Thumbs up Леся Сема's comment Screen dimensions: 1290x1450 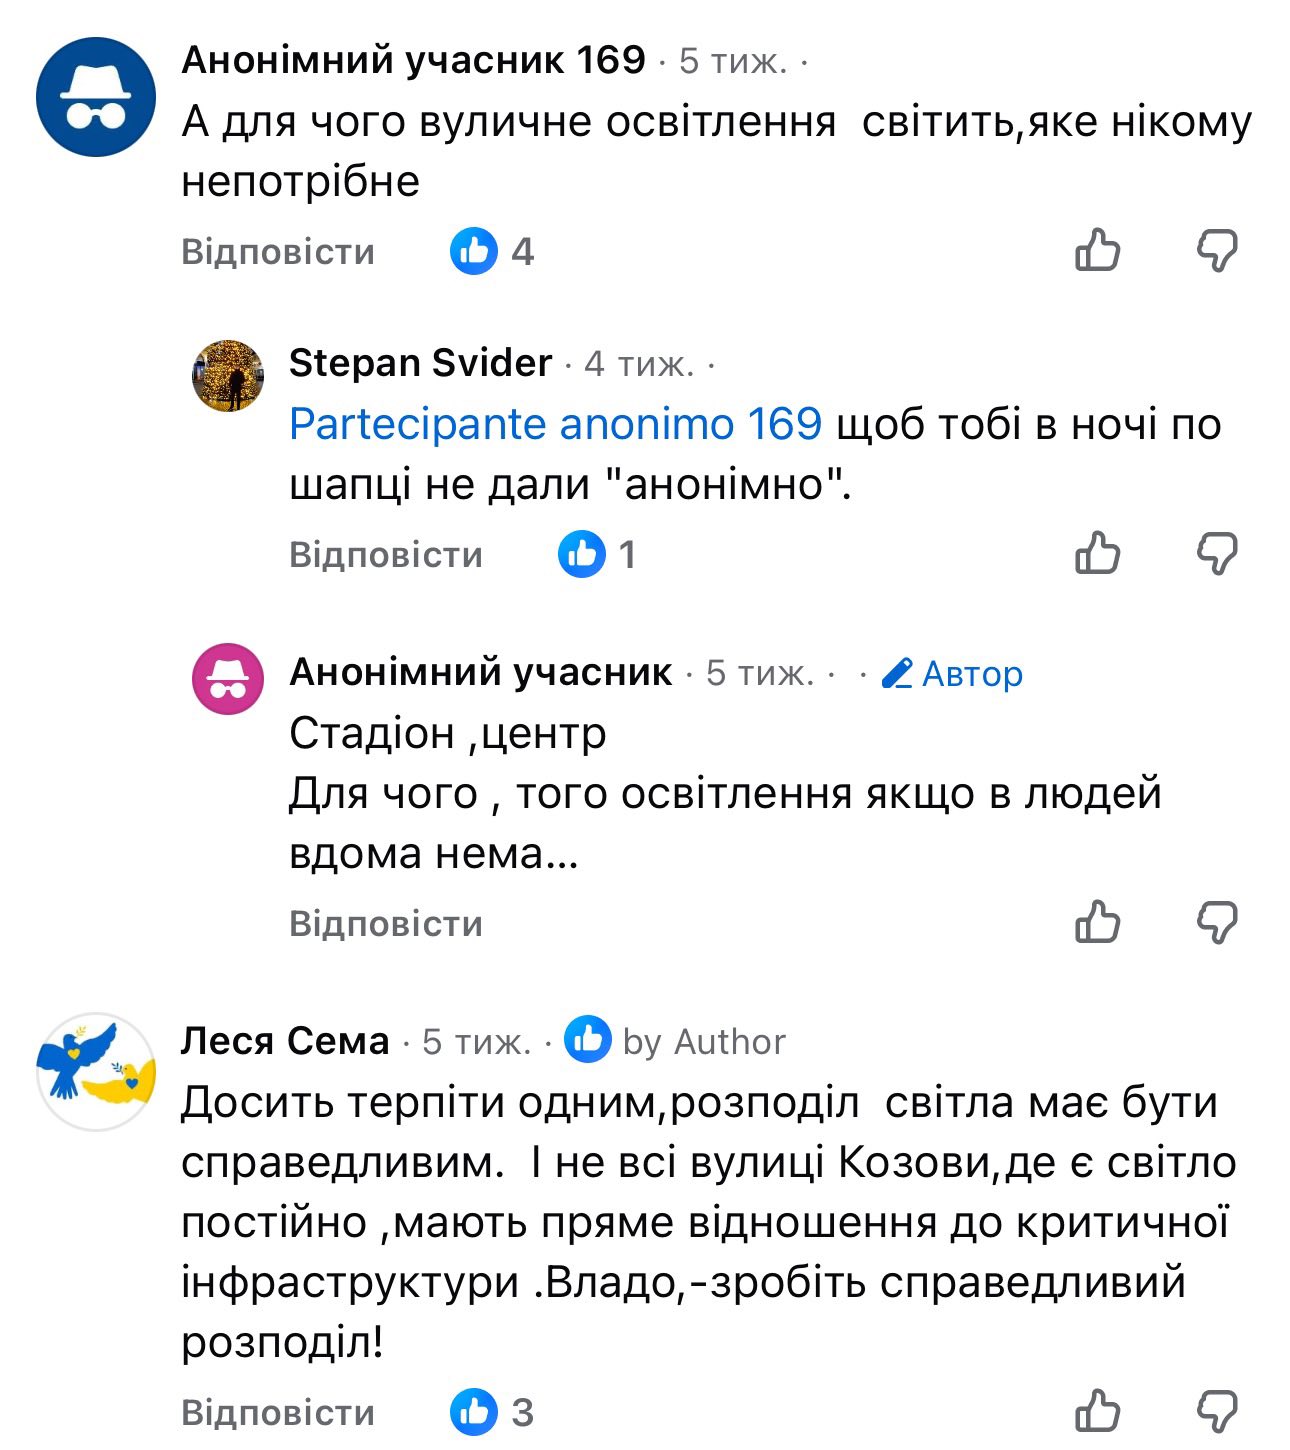coord(1098,1411)
